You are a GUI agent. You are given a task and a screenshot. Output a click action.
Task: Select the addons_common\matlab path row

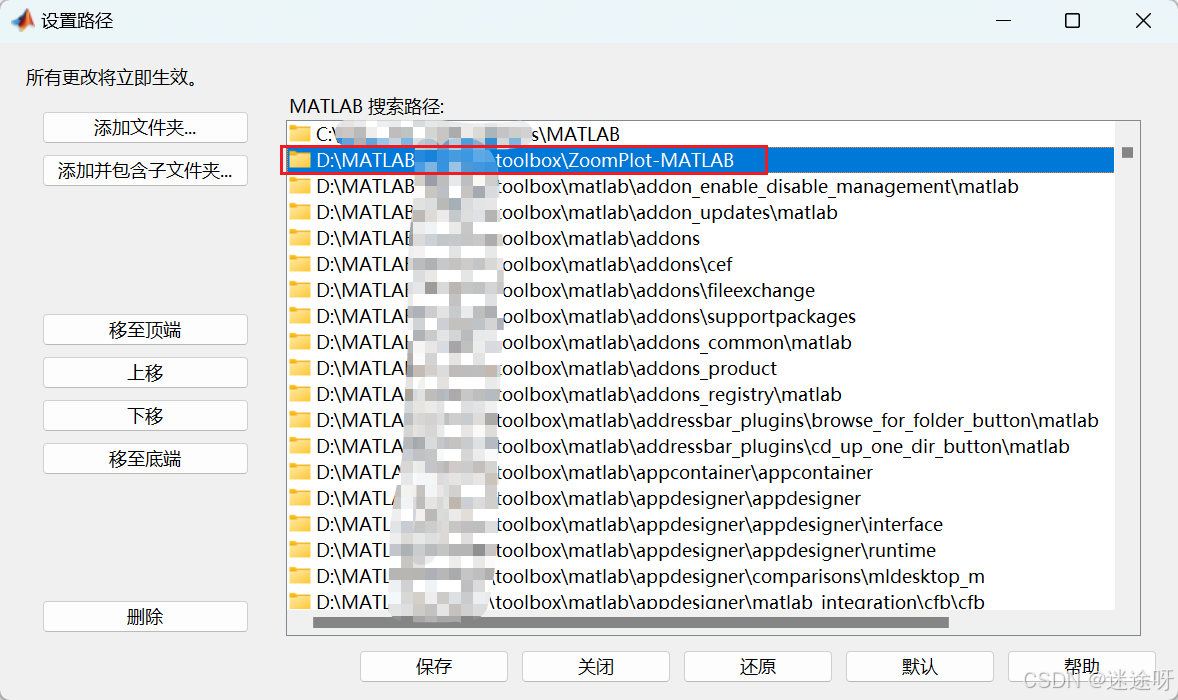point(700,342)
